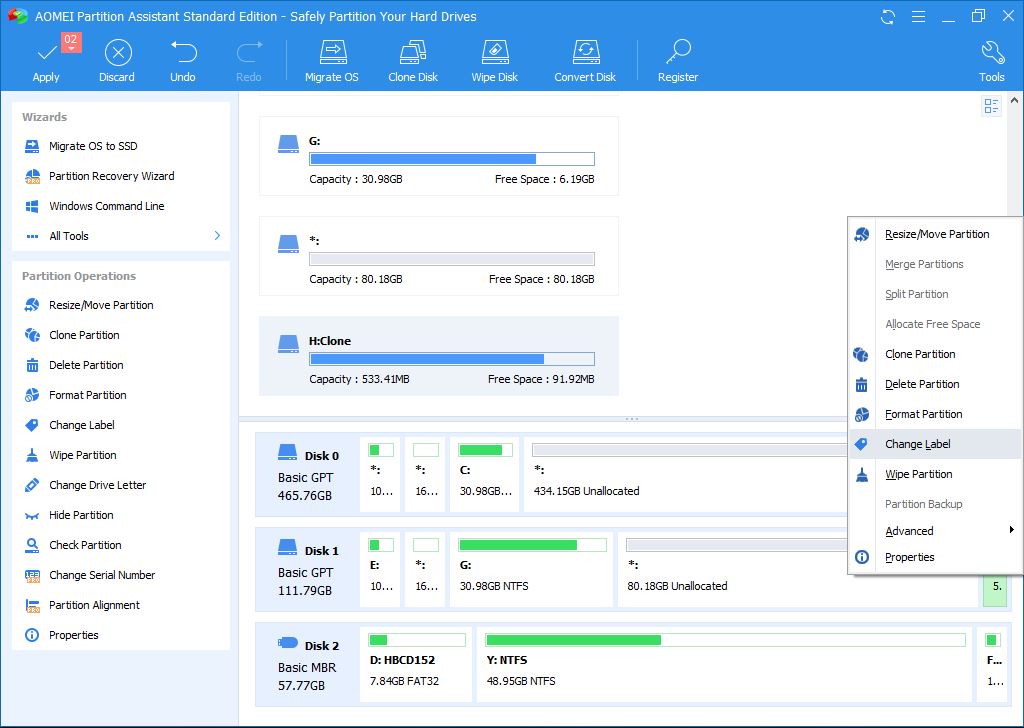The width and height of the screenshot is (1024, 728).
Task: Click Partition Recovery Wizard in the sidebar
Action: 111,176
